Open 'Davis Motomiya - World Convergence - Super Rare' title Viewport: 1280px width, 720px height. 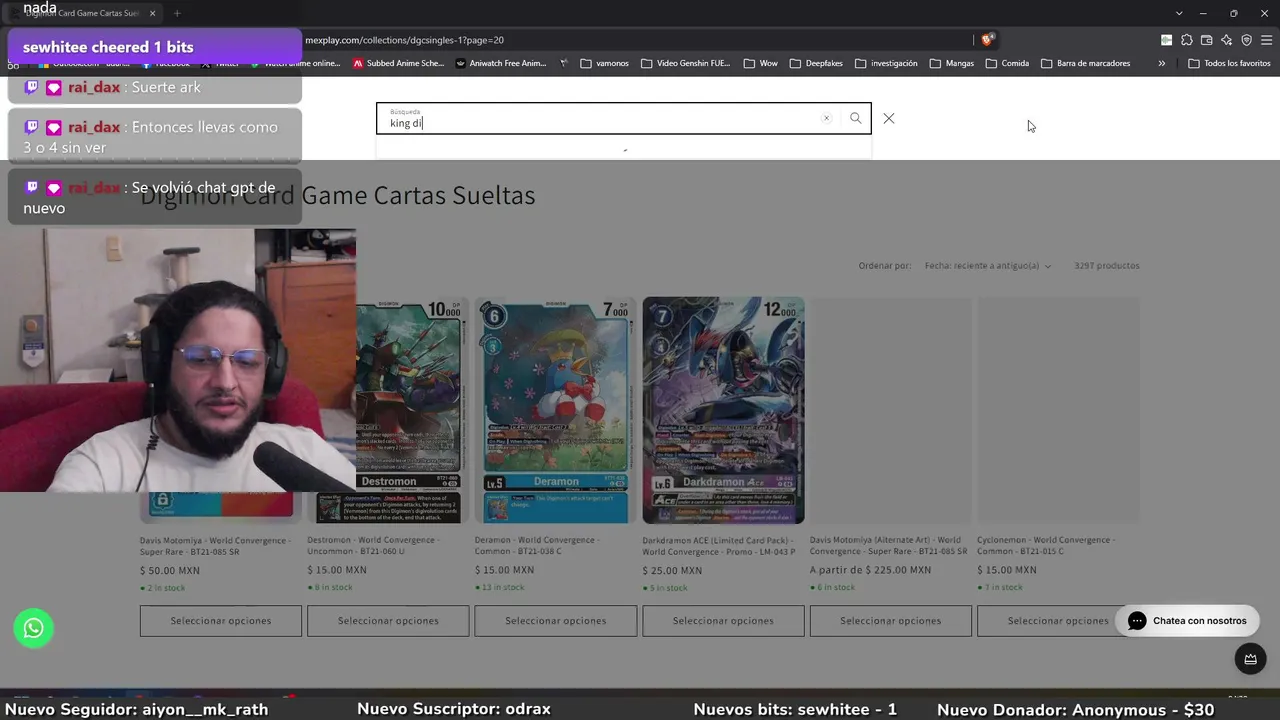coord(216,545)
